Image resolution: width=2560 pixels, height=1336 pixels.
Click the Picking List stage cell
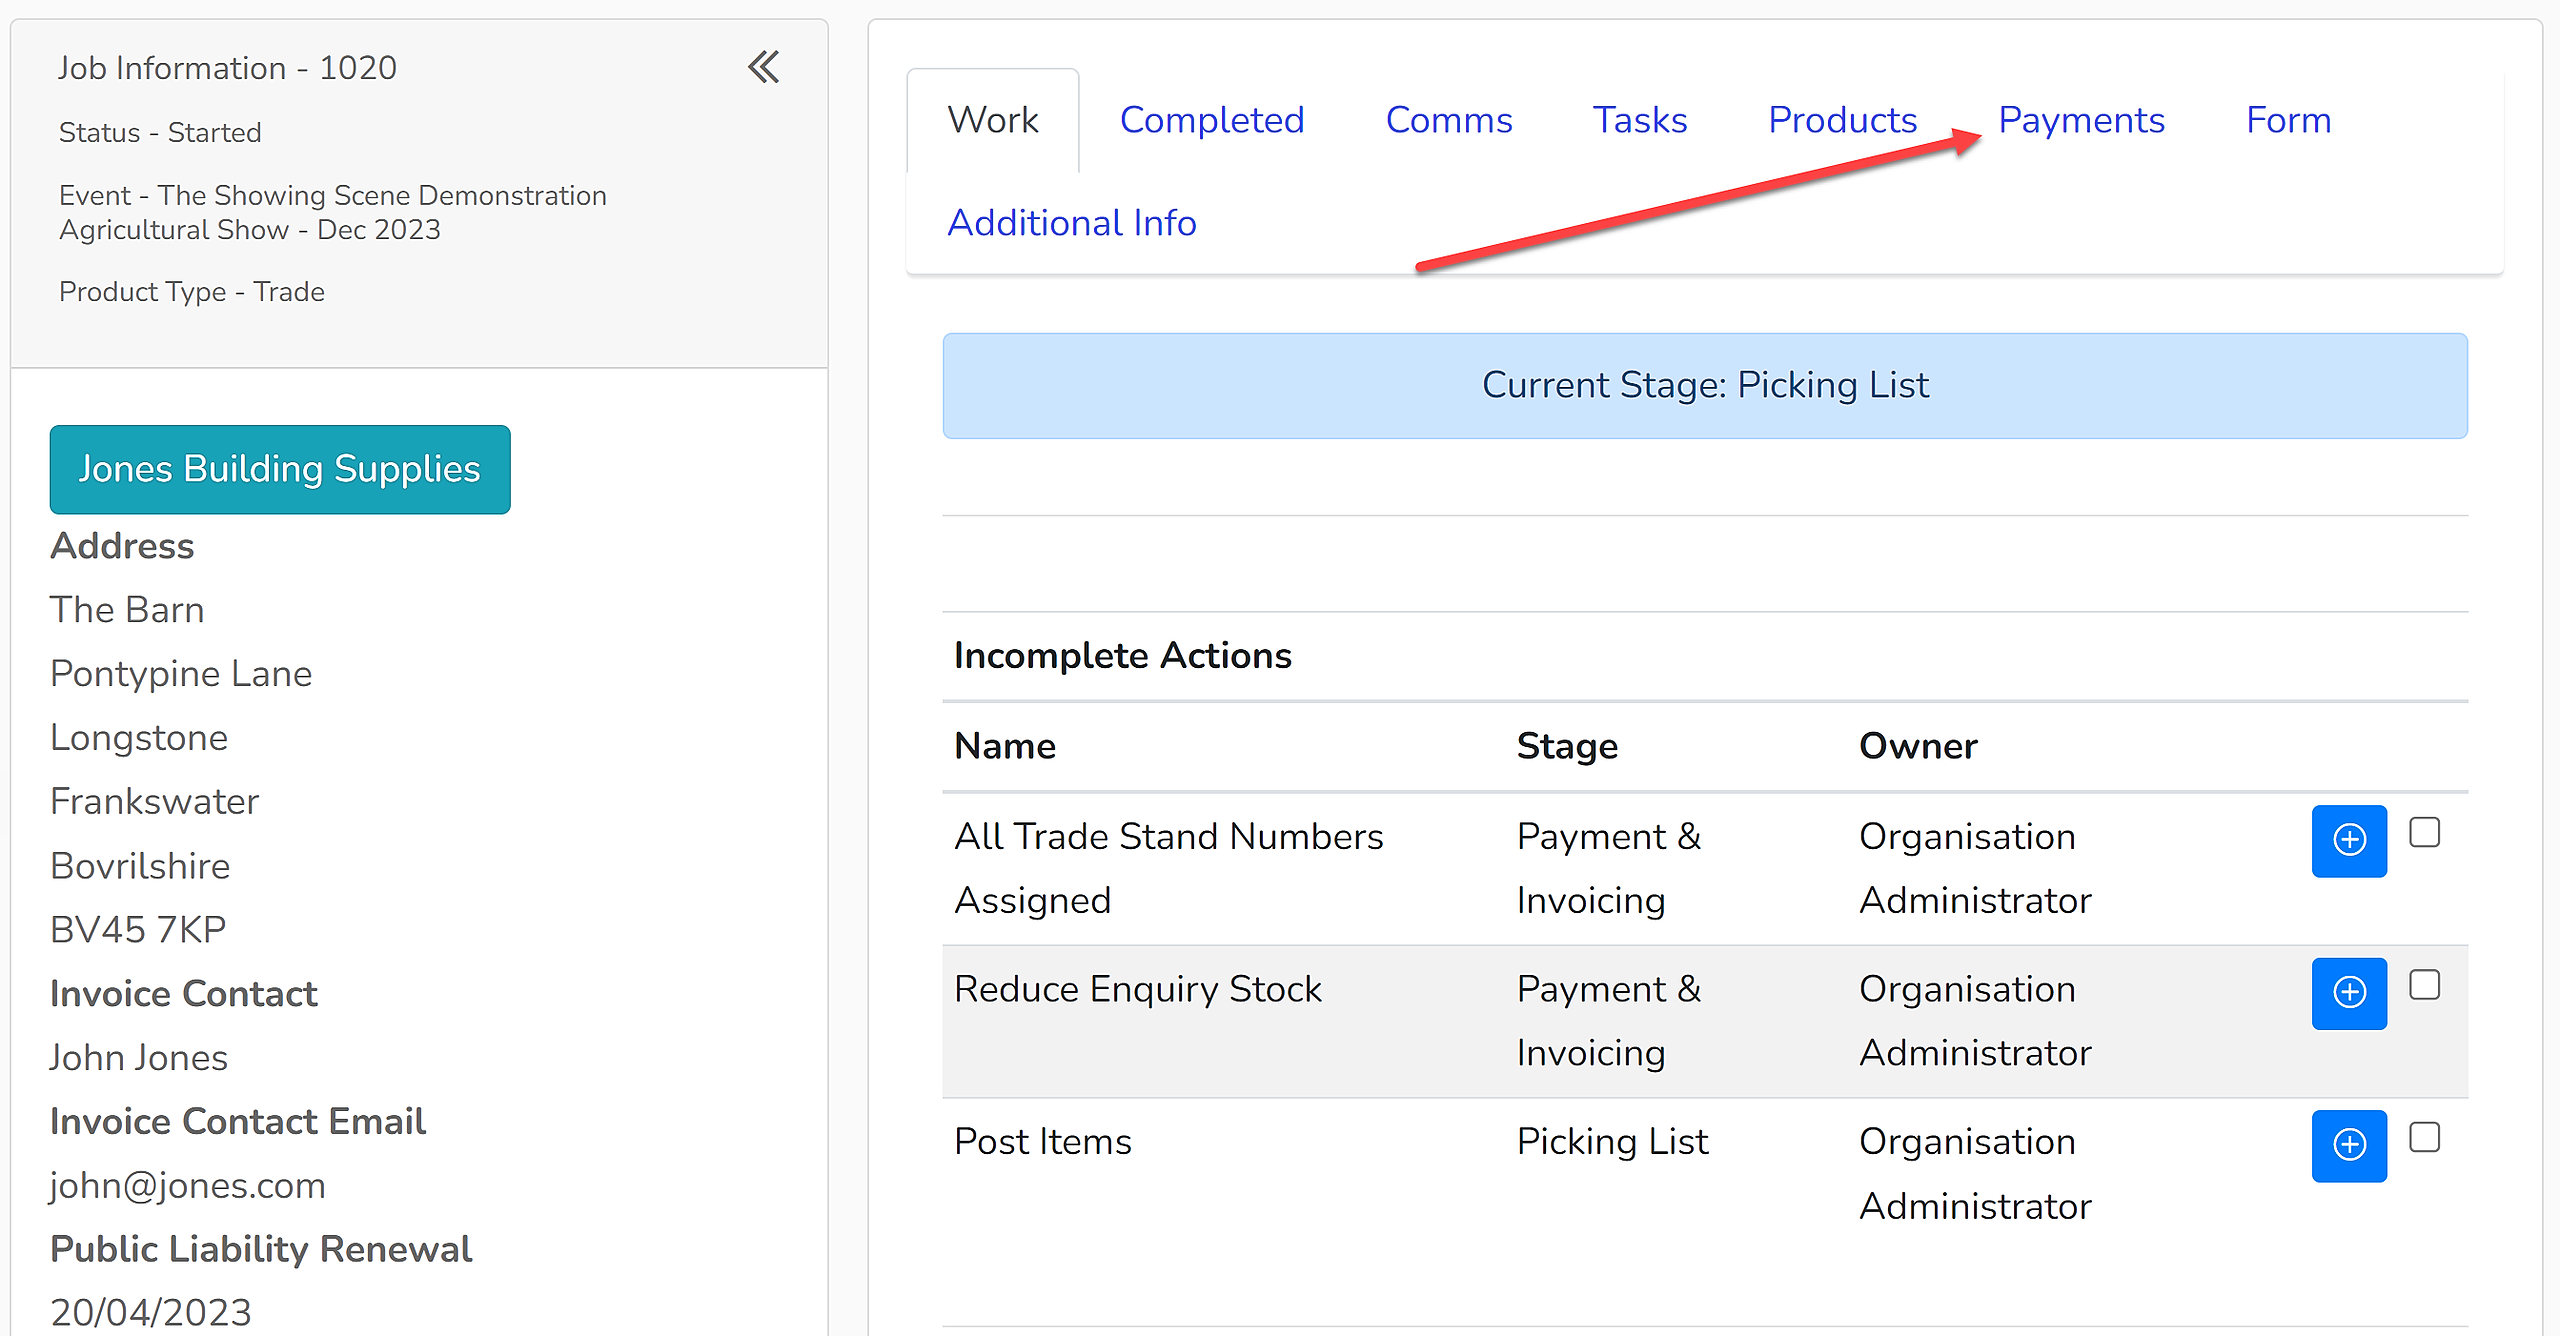point(1612,1141)
